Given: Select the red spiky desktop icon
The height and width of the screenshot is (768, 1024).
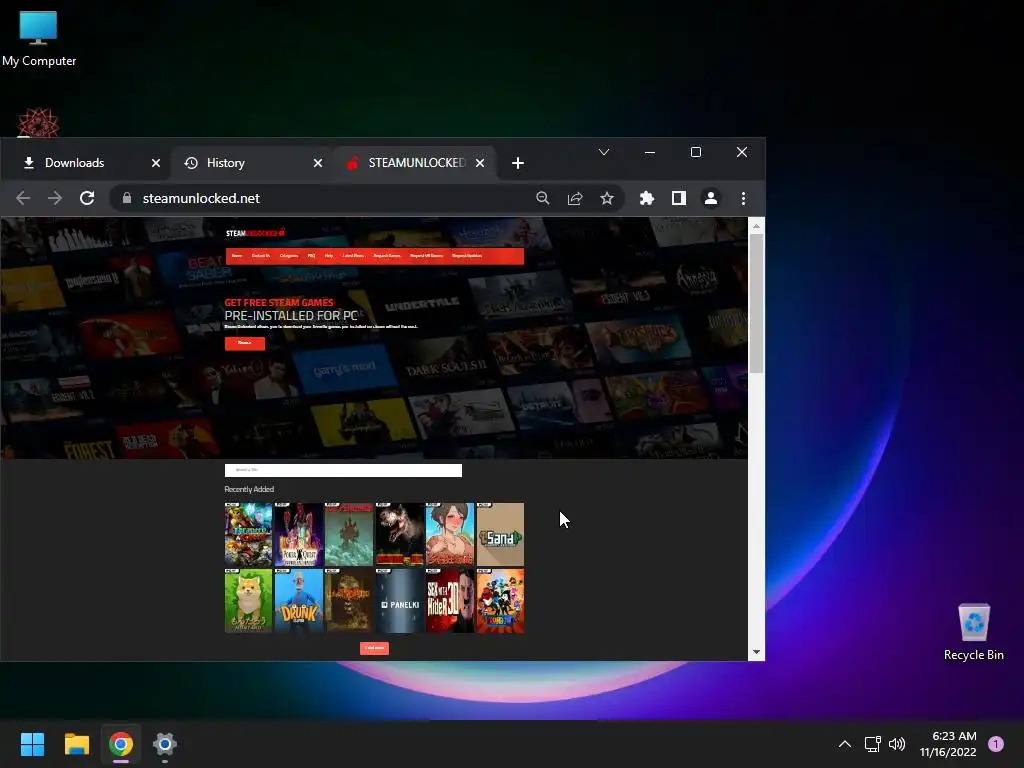Looking at the screenshot, I should (38, 123).
